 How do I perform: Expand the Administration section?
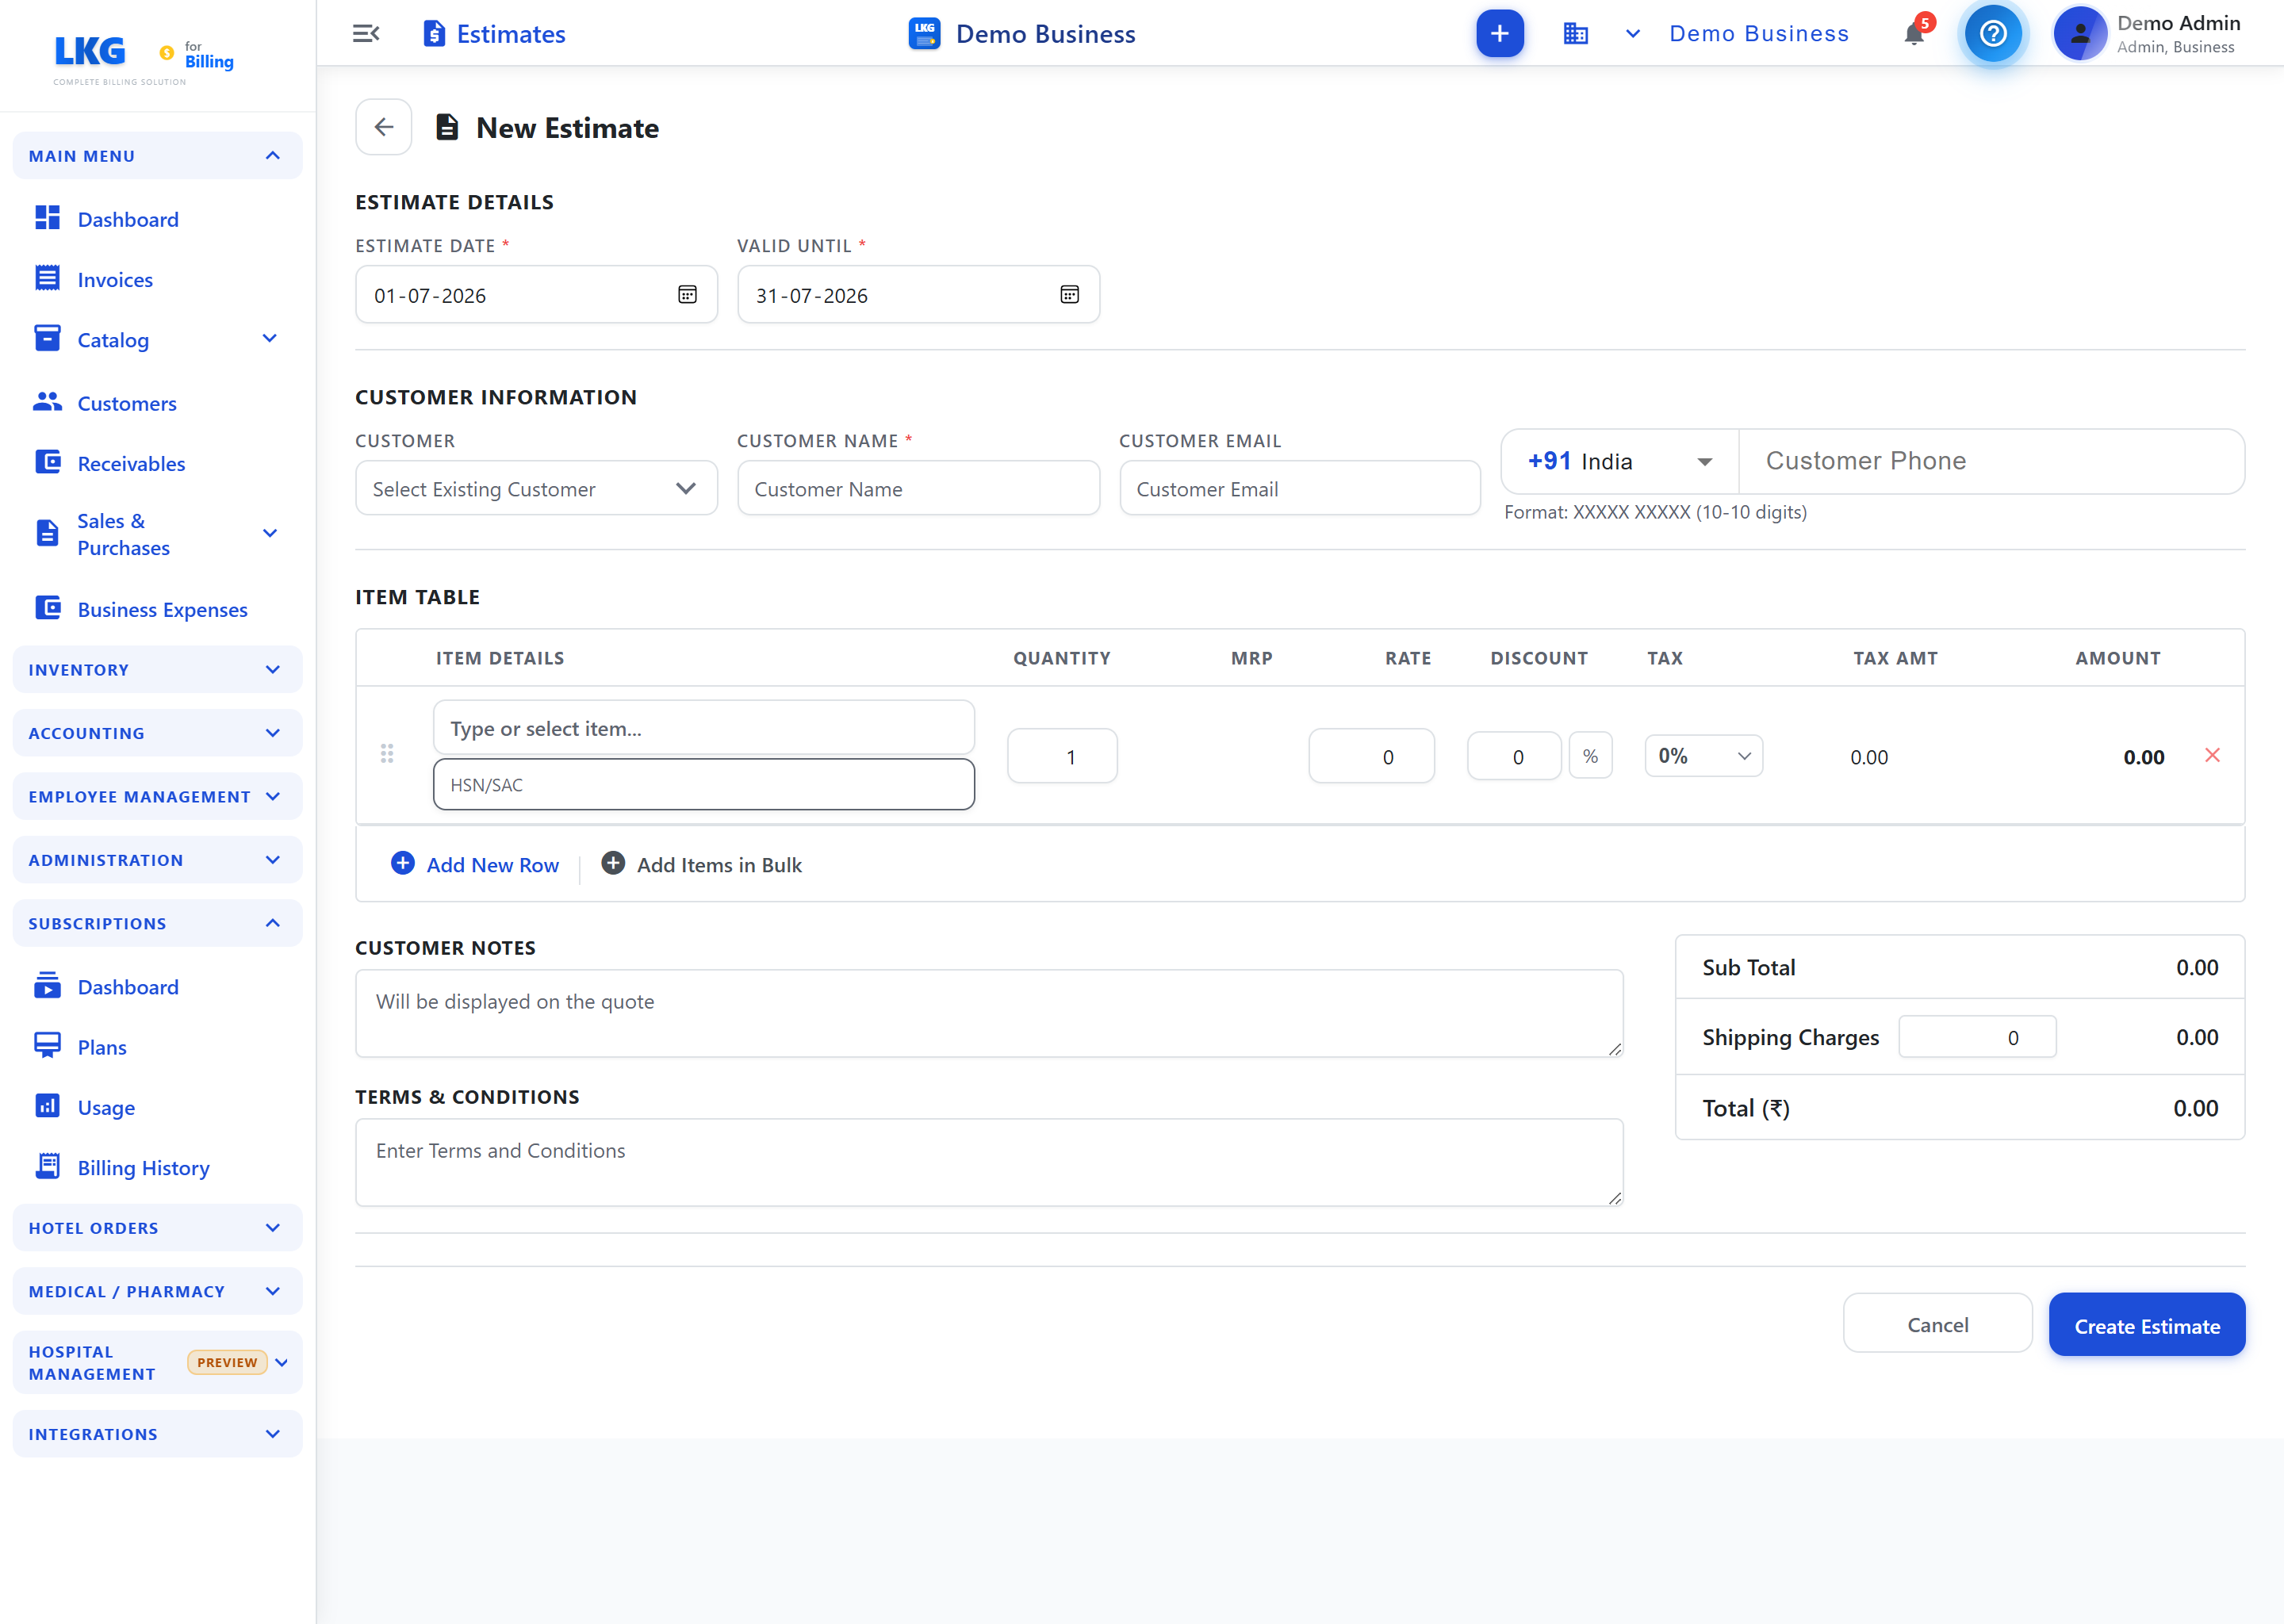pos(157,860)
